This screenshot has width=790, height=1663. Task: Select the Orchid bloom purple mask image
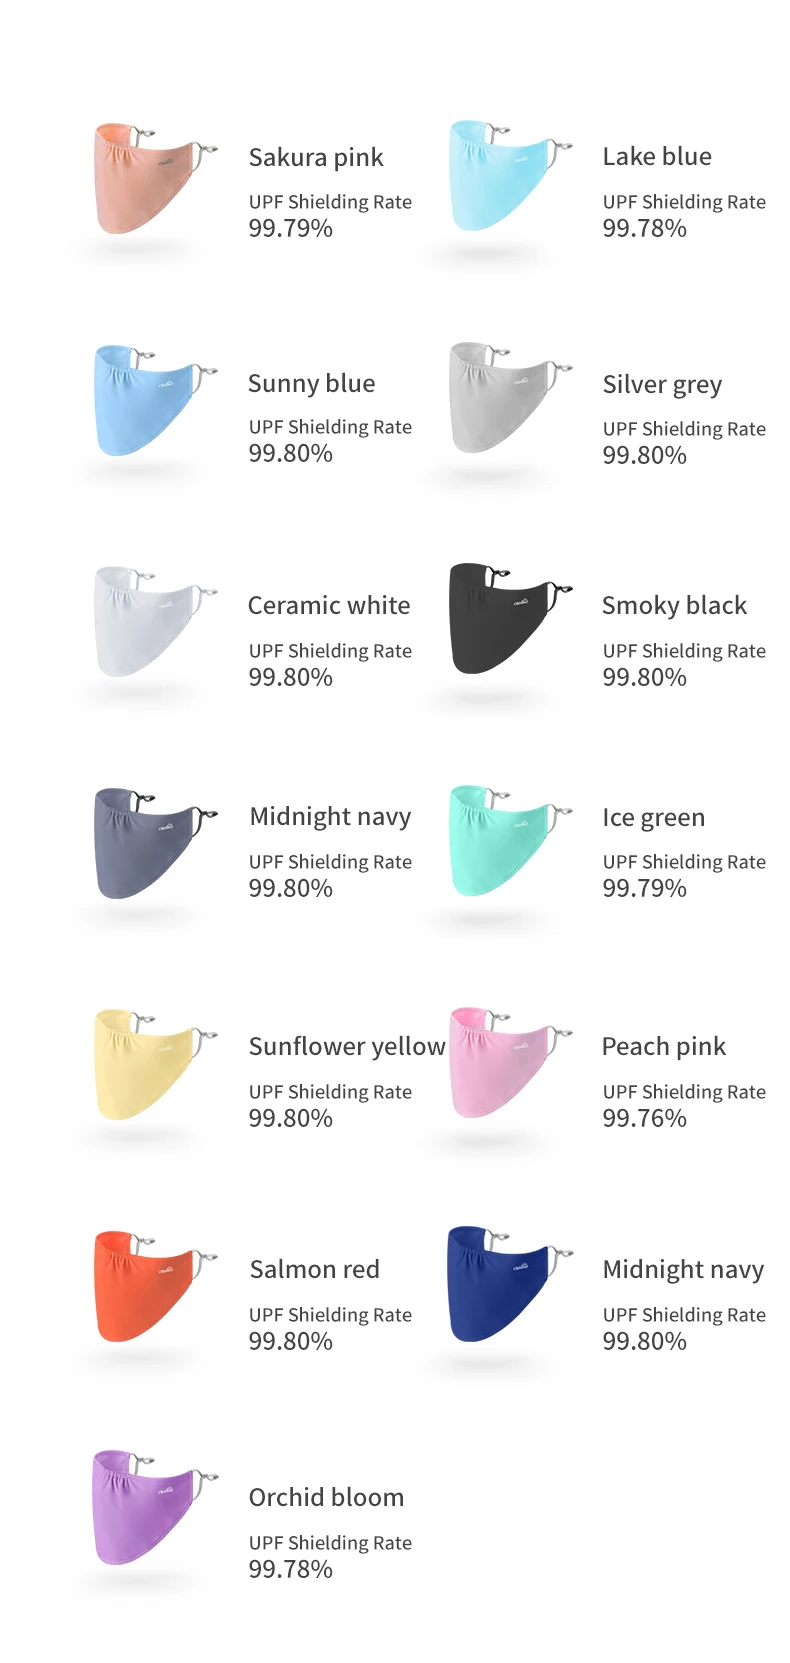(x=155, y=1508)
